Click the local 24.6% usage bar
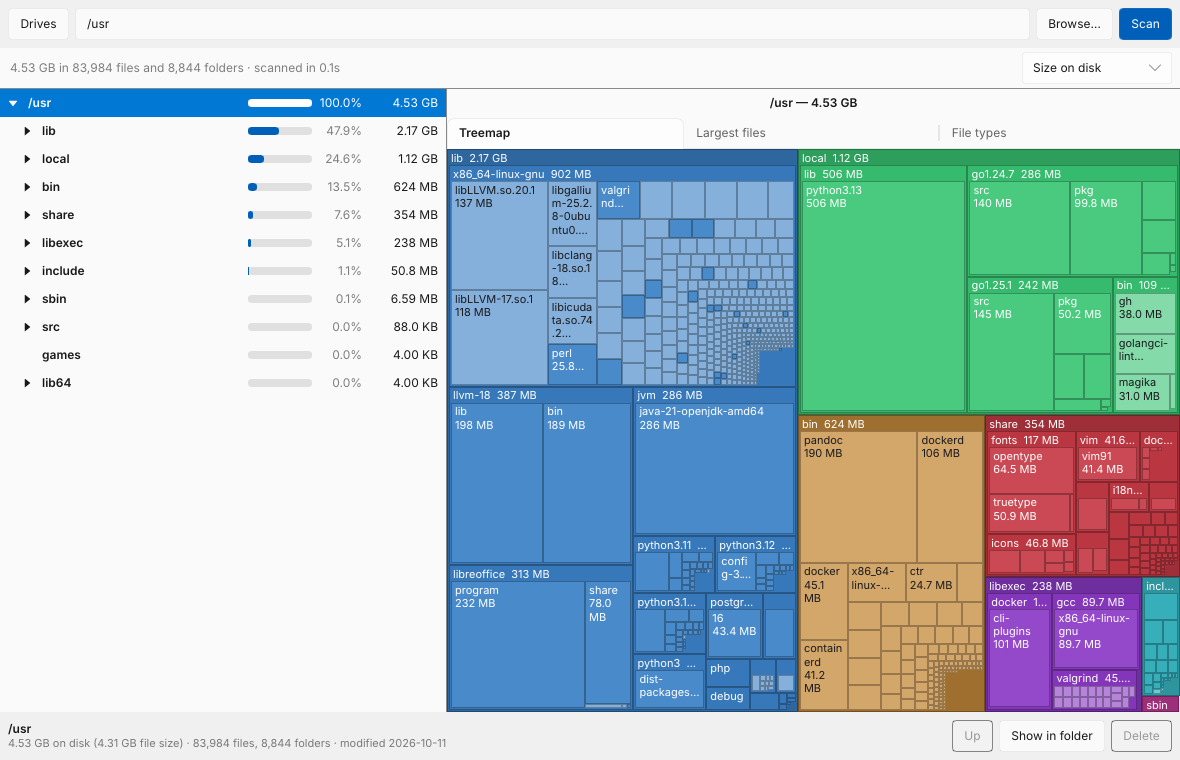This screenshot has height=760, width=1180. click(x=280, y=159)
